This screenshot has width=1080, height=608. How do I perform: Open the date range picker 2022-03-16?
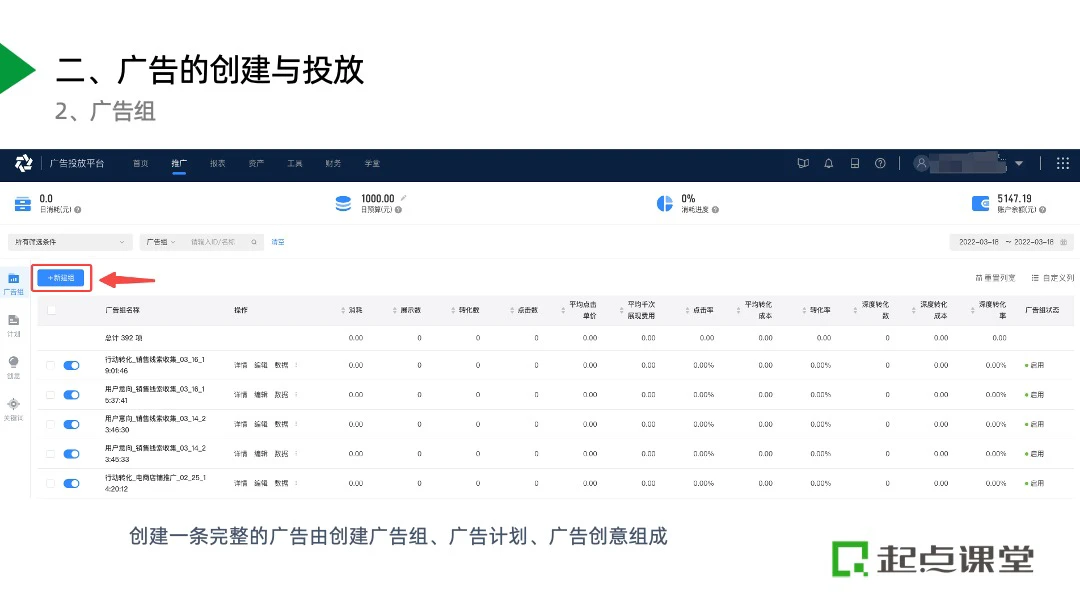[x=1013, y=242]
